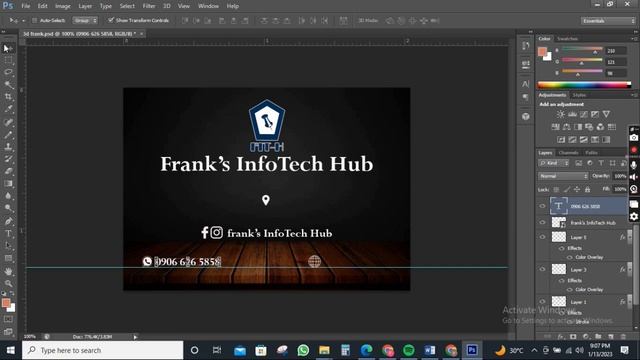Select the Crop tool

coord(8,97)
